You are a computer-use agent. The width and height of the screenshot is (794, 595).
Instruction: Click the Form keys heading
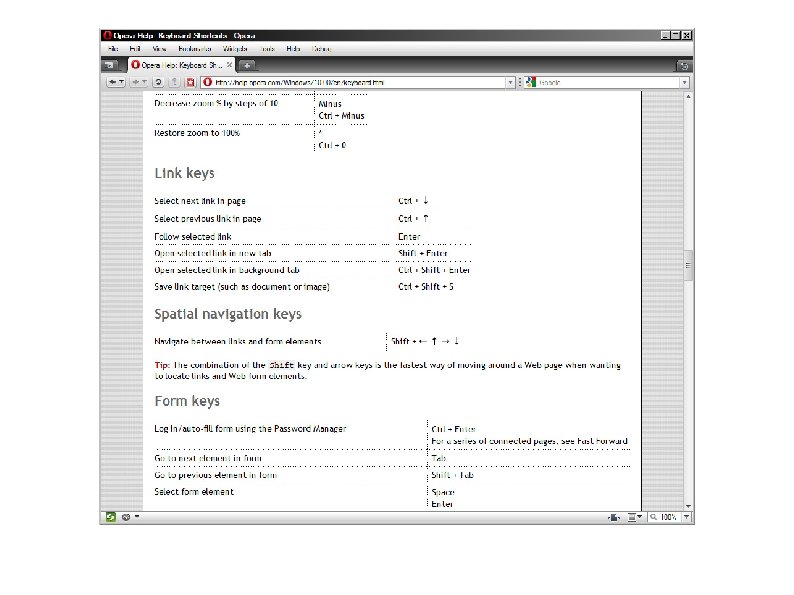click(187, 401)
